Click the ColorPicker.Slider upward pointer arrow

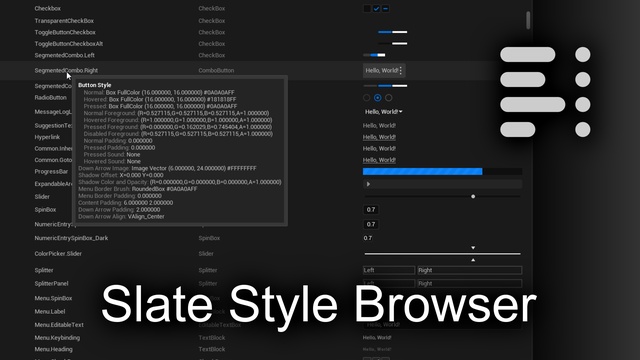tap(473, 260)
